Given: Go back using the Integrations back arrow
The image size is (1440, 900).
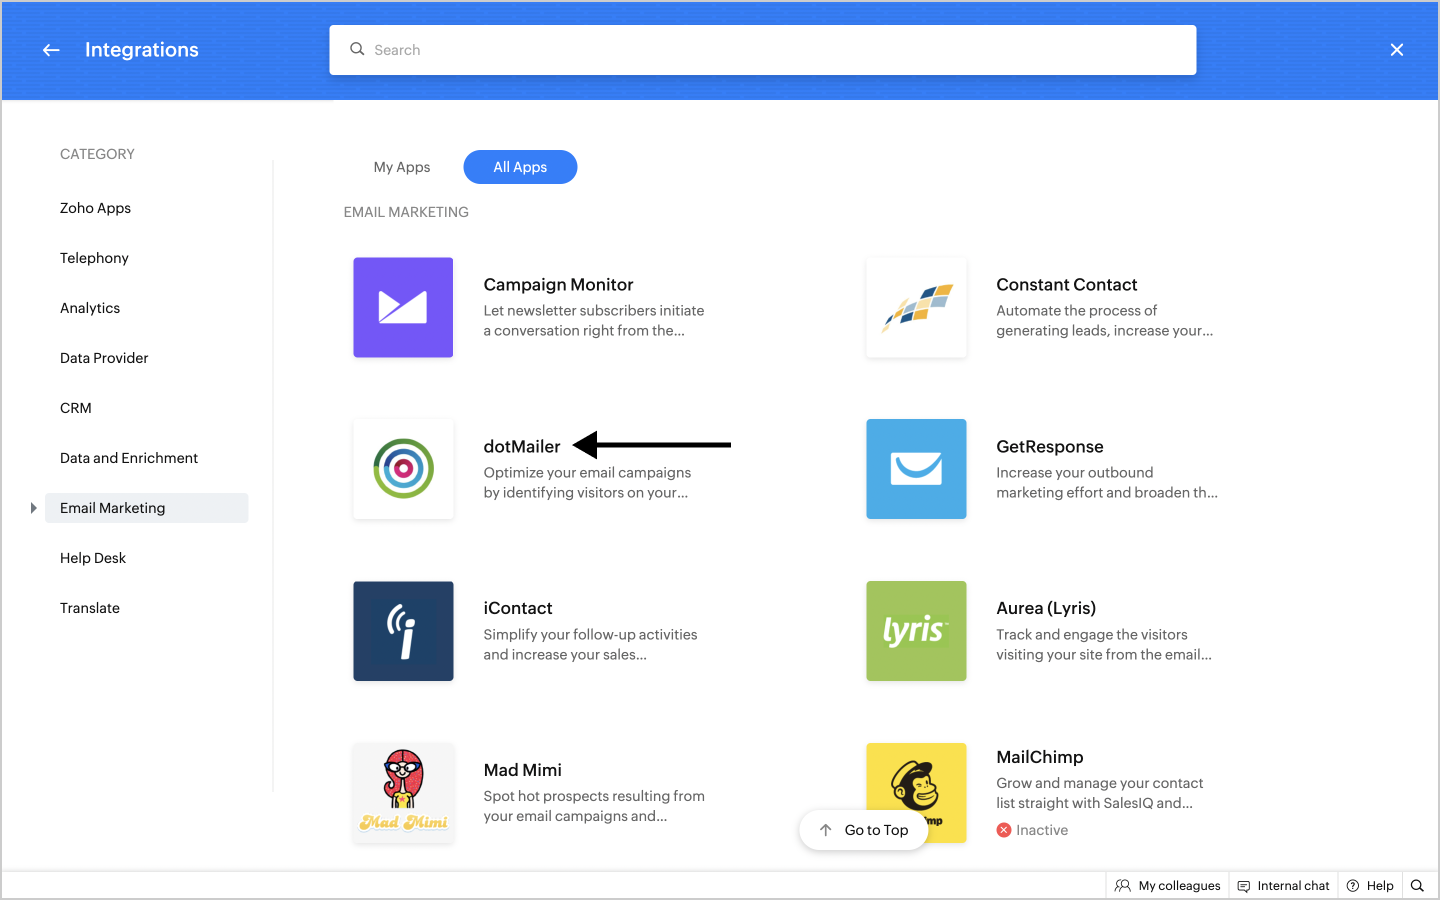Looking at the screenshot, I should point(51,50).
